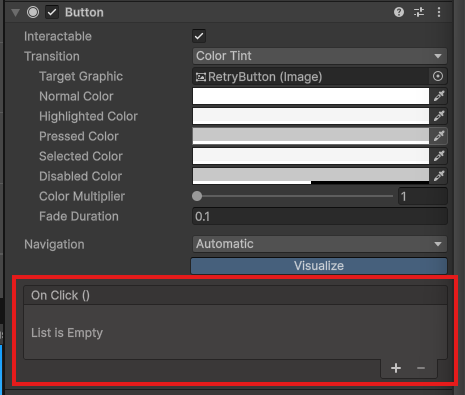Open Button component three-dot options menu
The width and height of the screenshot is (465, 395).
439,12
